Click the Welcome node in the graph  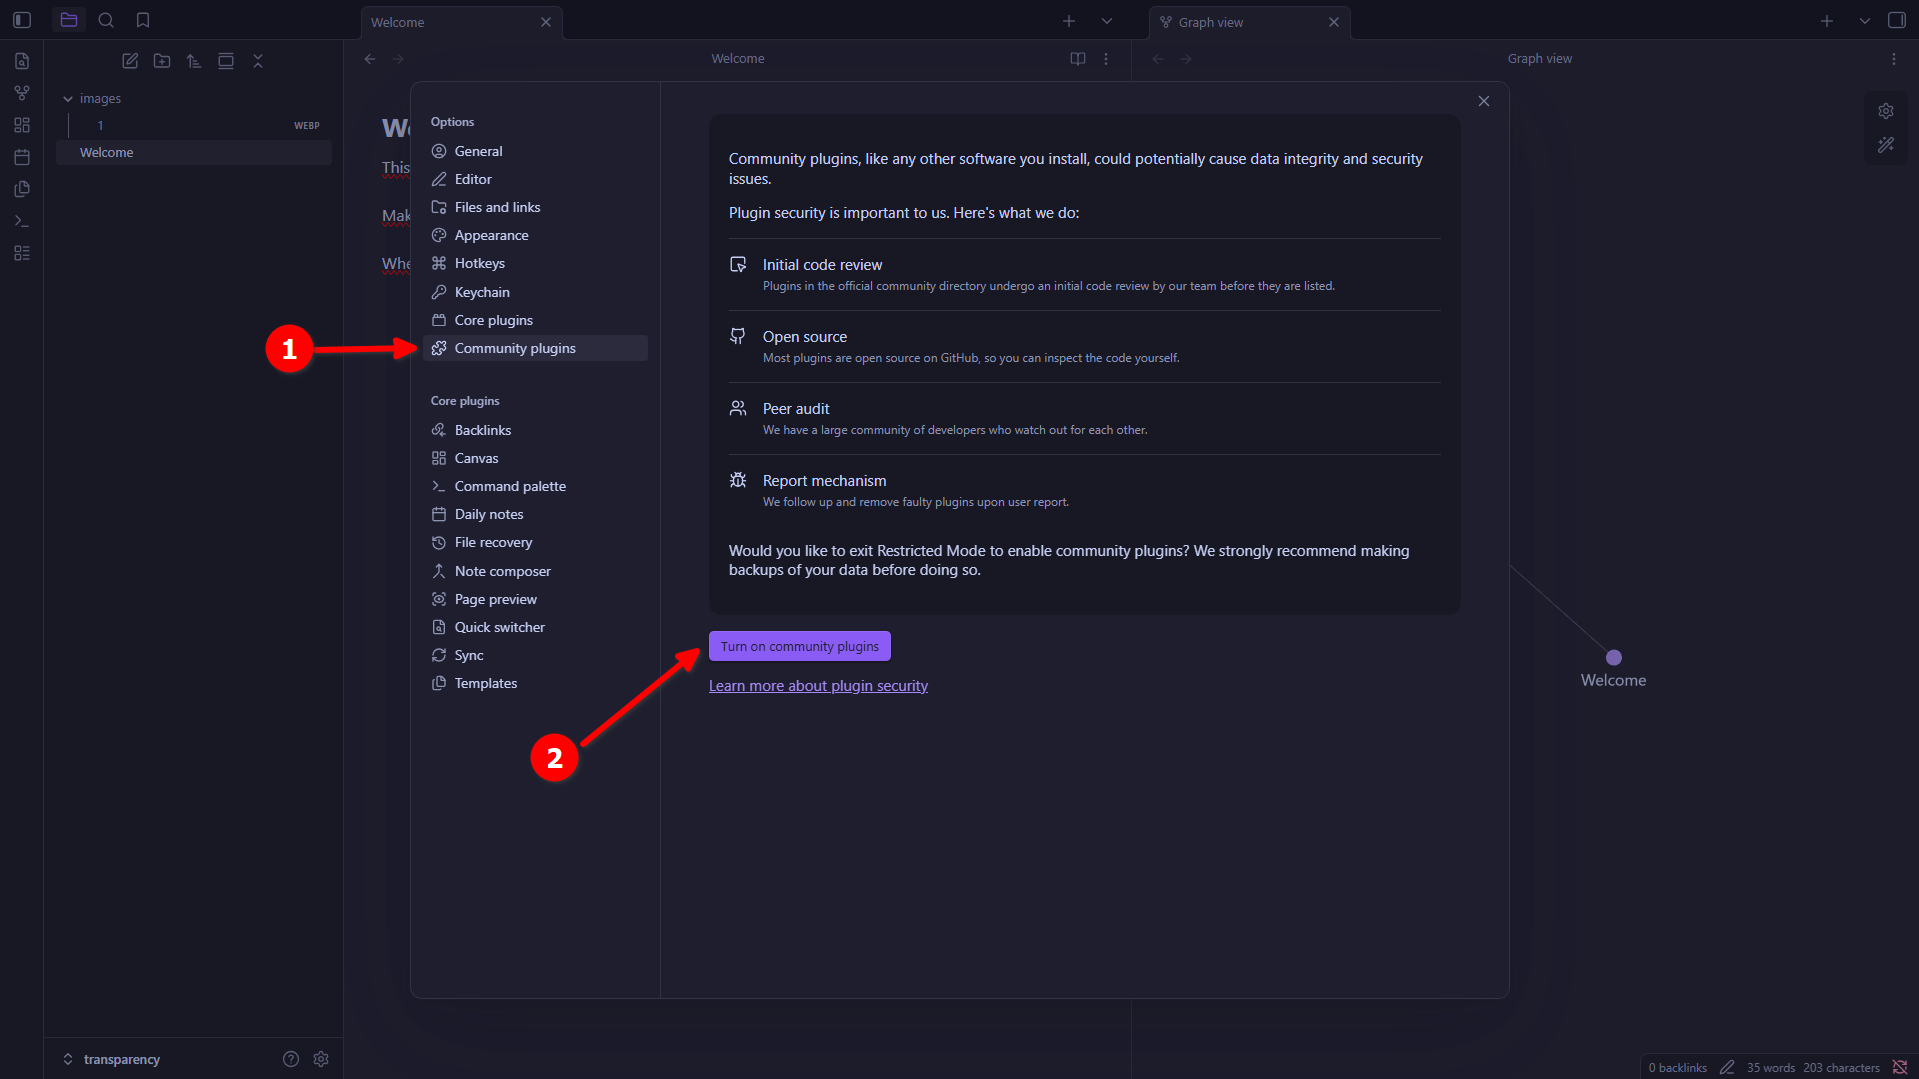[1613, 658]
